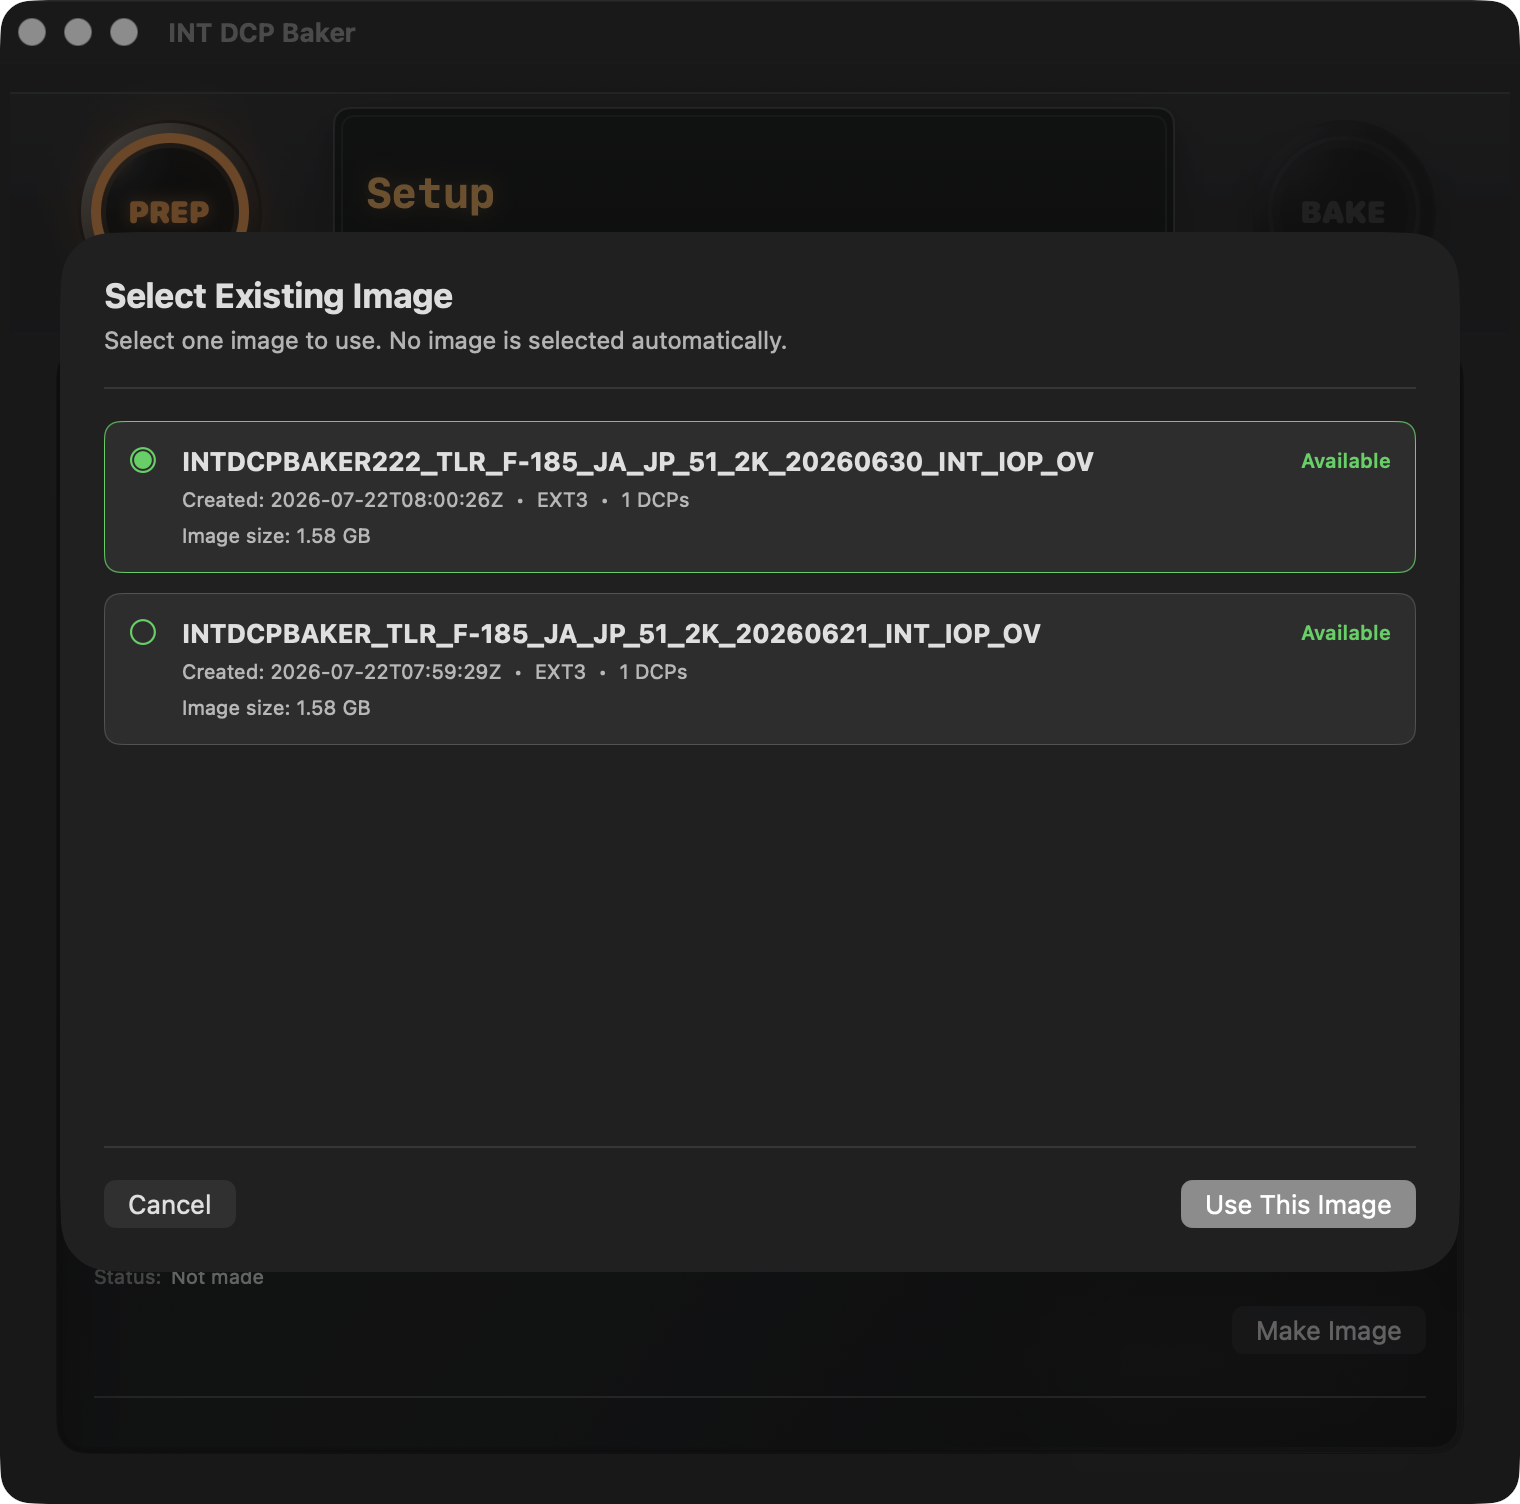The width and height of the screenshot is (1520, 1504).
Task: Click the red close window button
Action: pyautogui.click(x=32, y=32)
